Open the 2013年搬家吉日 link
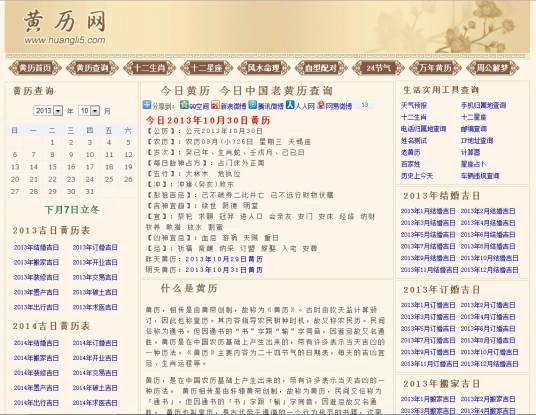 pyautogui.click(x=36, y=262)
